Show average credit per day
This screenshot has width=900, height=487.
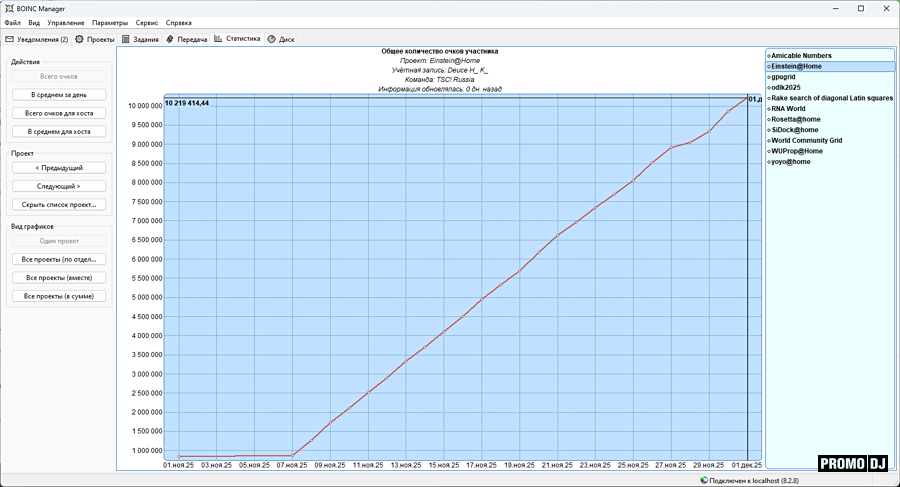pos(58,95)
